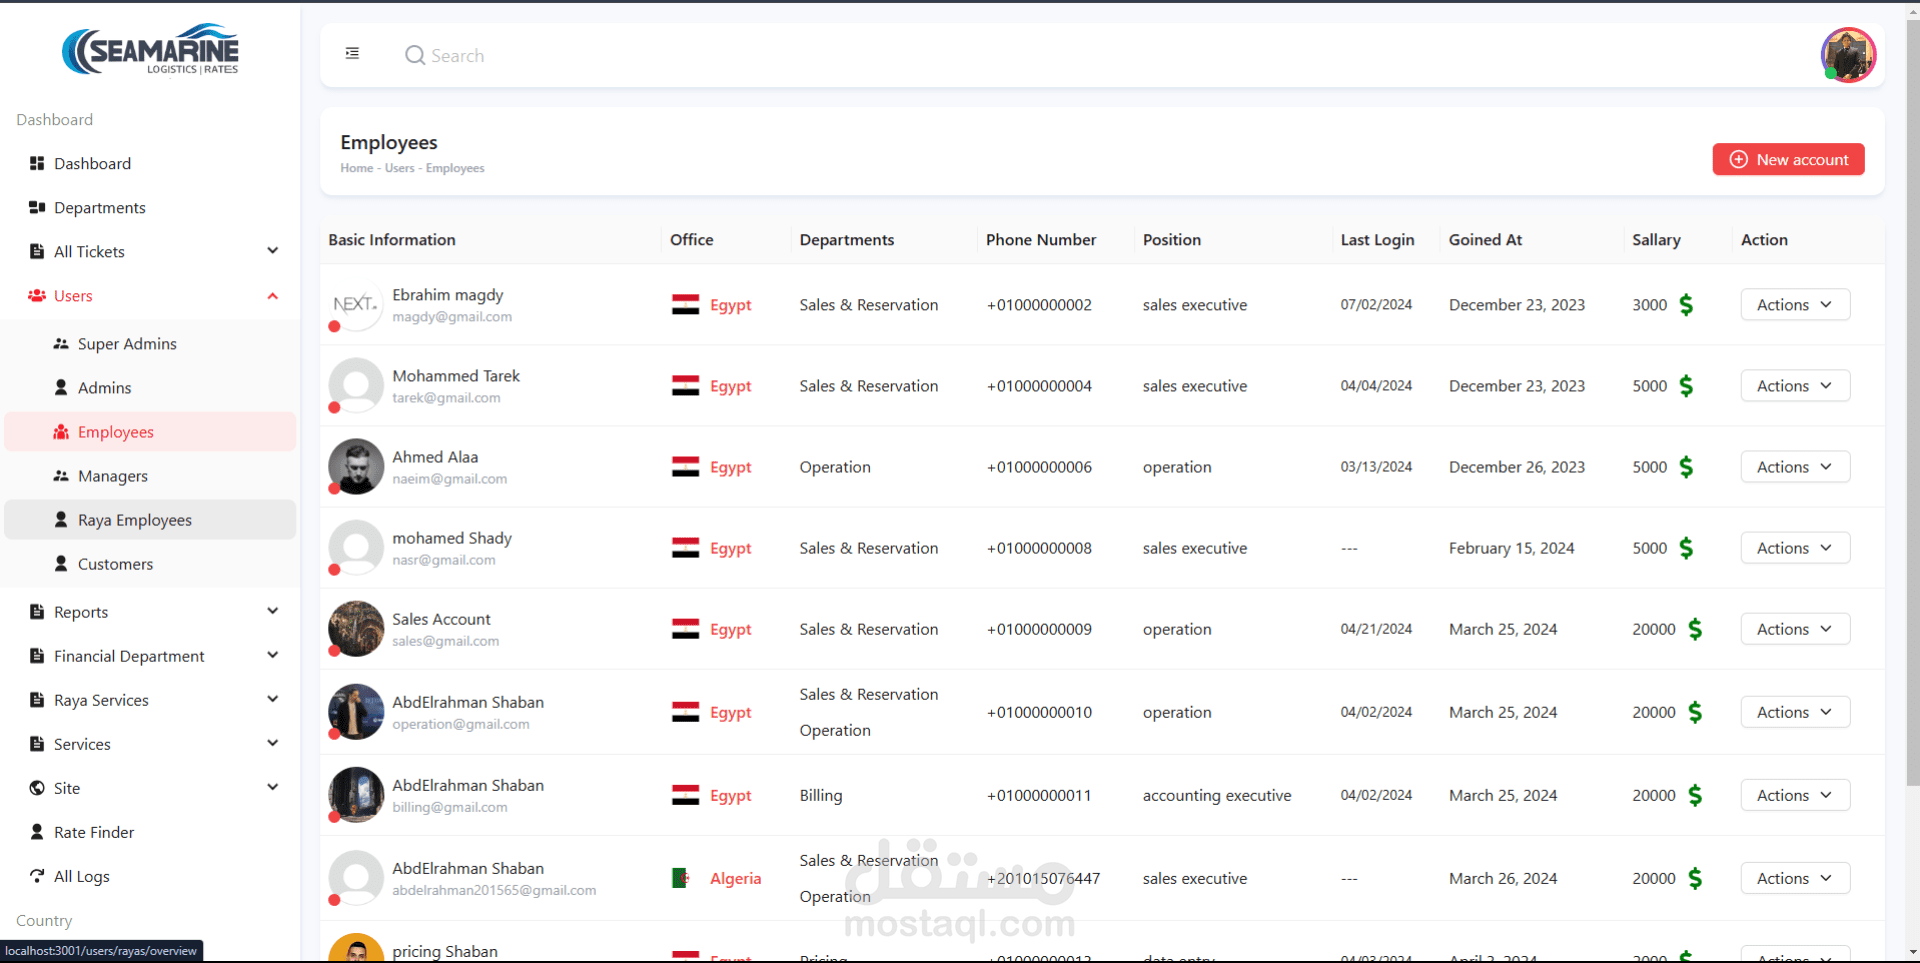Open Actions dropdown for operation@gmail.com row
Image resolution: width=1920 pixels, height=963 pixels.
[x=1795, y=712]
